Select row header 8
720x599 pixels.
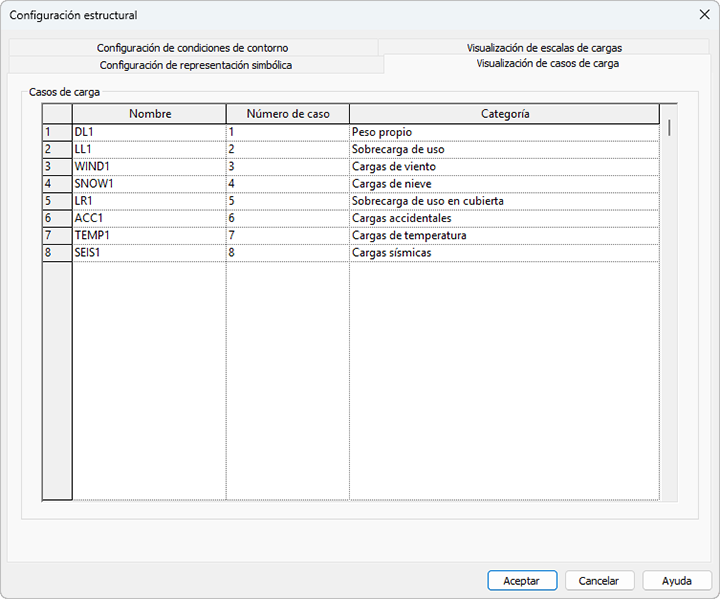tap(57, 253)
